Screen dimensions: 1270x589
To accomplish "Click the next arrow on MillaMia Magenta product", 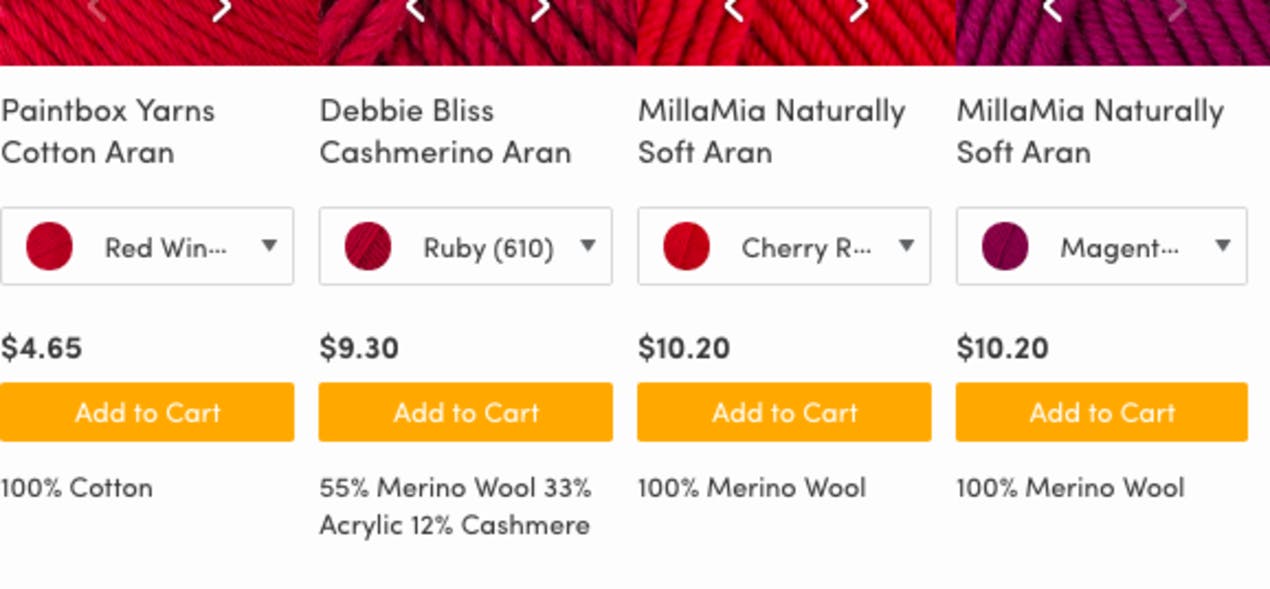I will pyautogui.click(x=1178, y=10).
